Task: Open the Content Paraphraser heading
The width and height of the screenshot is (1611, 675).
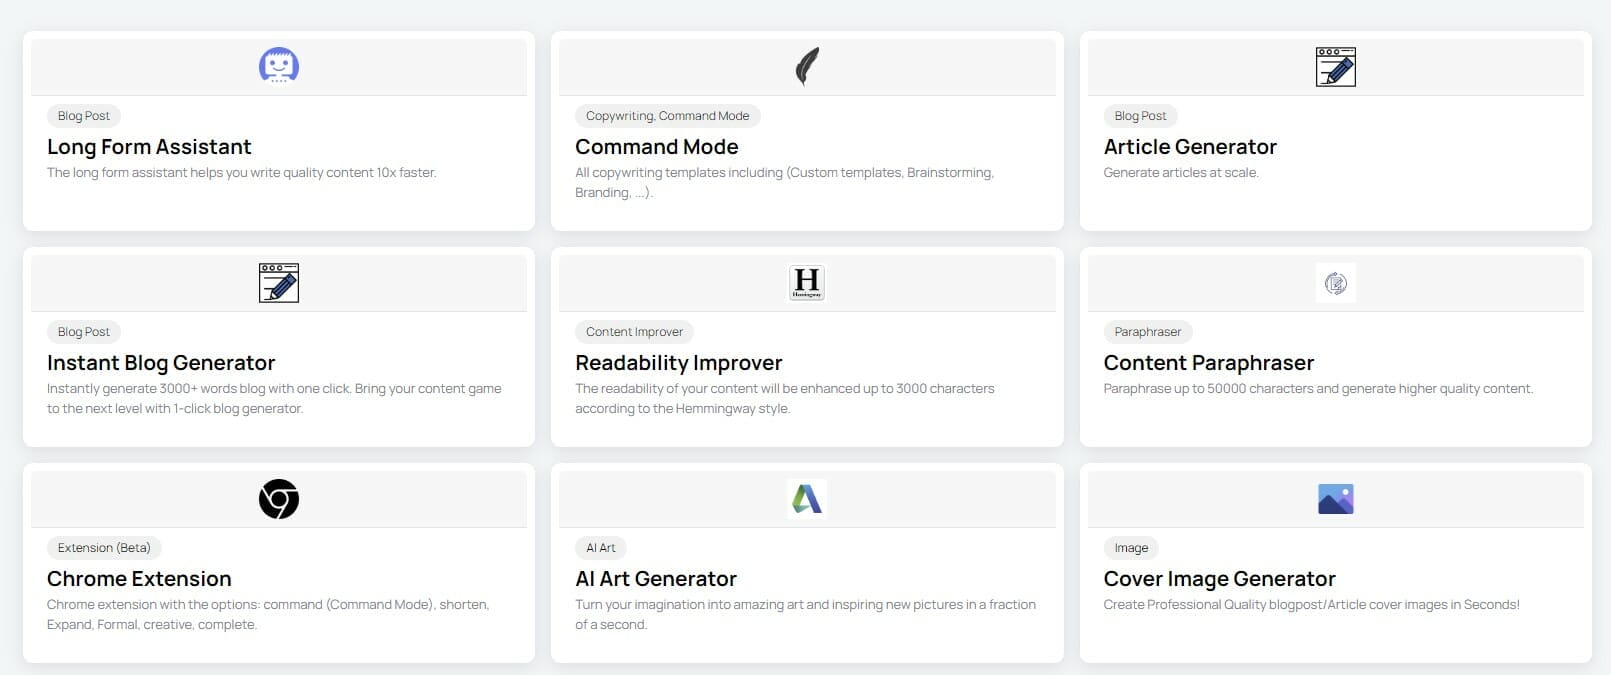Action: pyautogui.click(x=1208, y=363)
